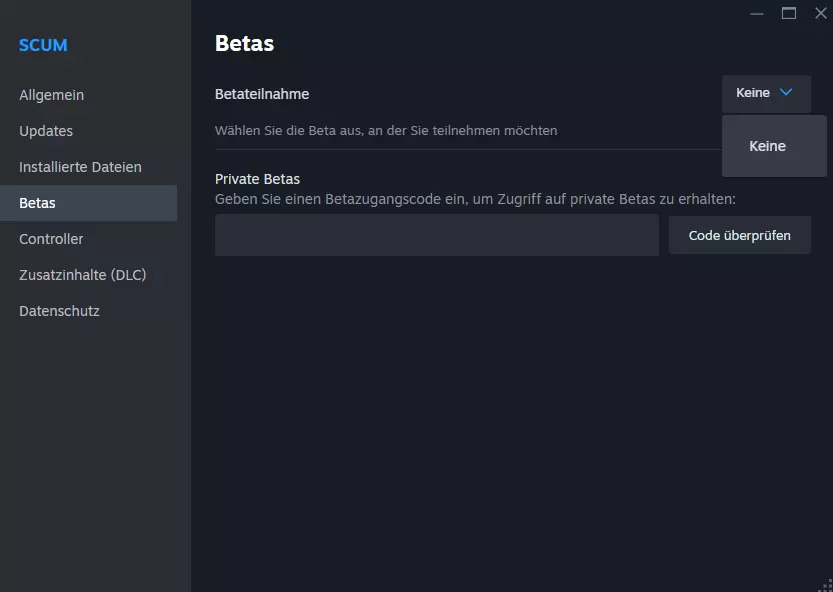This screenshot has height=592, width=833.
Task: Show the Zusatzinhalte (DLC) section
Action: [83, 275]
